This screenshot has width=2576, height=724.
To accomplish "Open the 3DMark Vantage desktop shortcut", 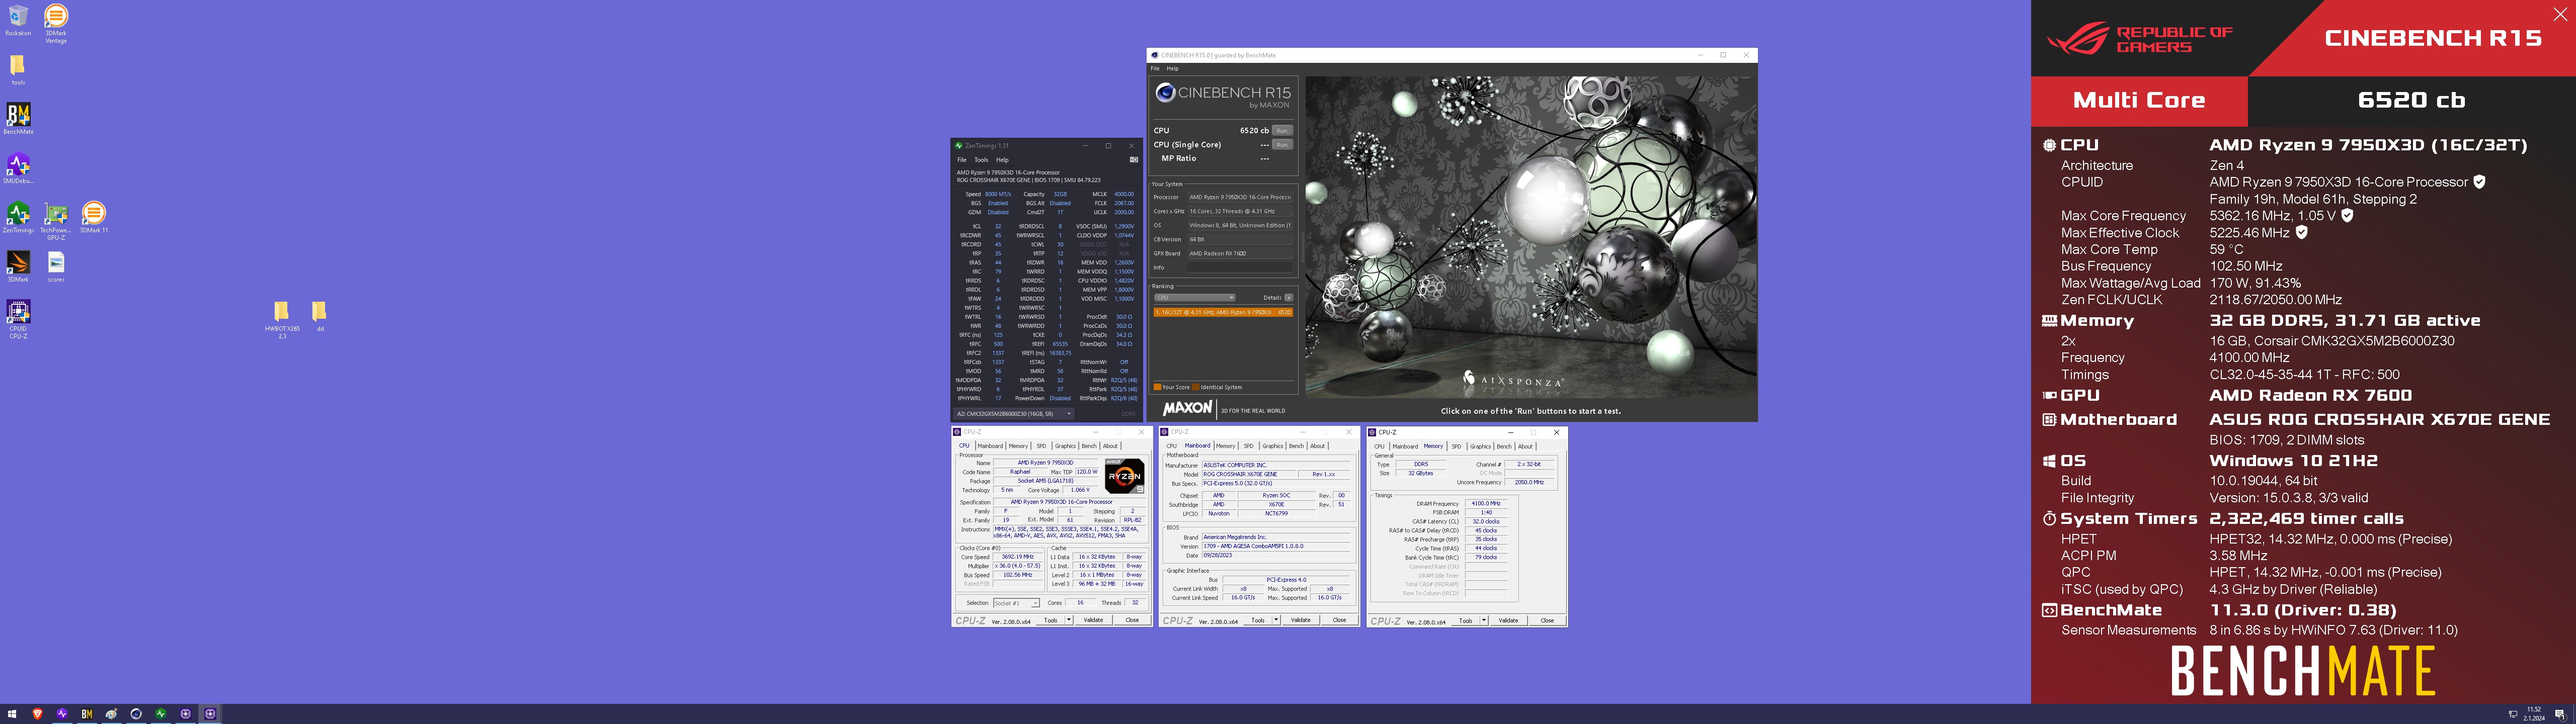I will coord(56,24).
